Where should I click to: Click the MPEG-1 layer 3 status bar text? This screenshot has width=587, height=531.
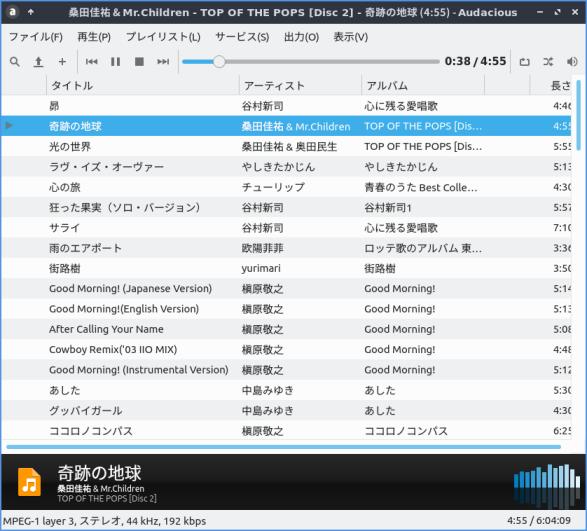(x=104, y=521)
